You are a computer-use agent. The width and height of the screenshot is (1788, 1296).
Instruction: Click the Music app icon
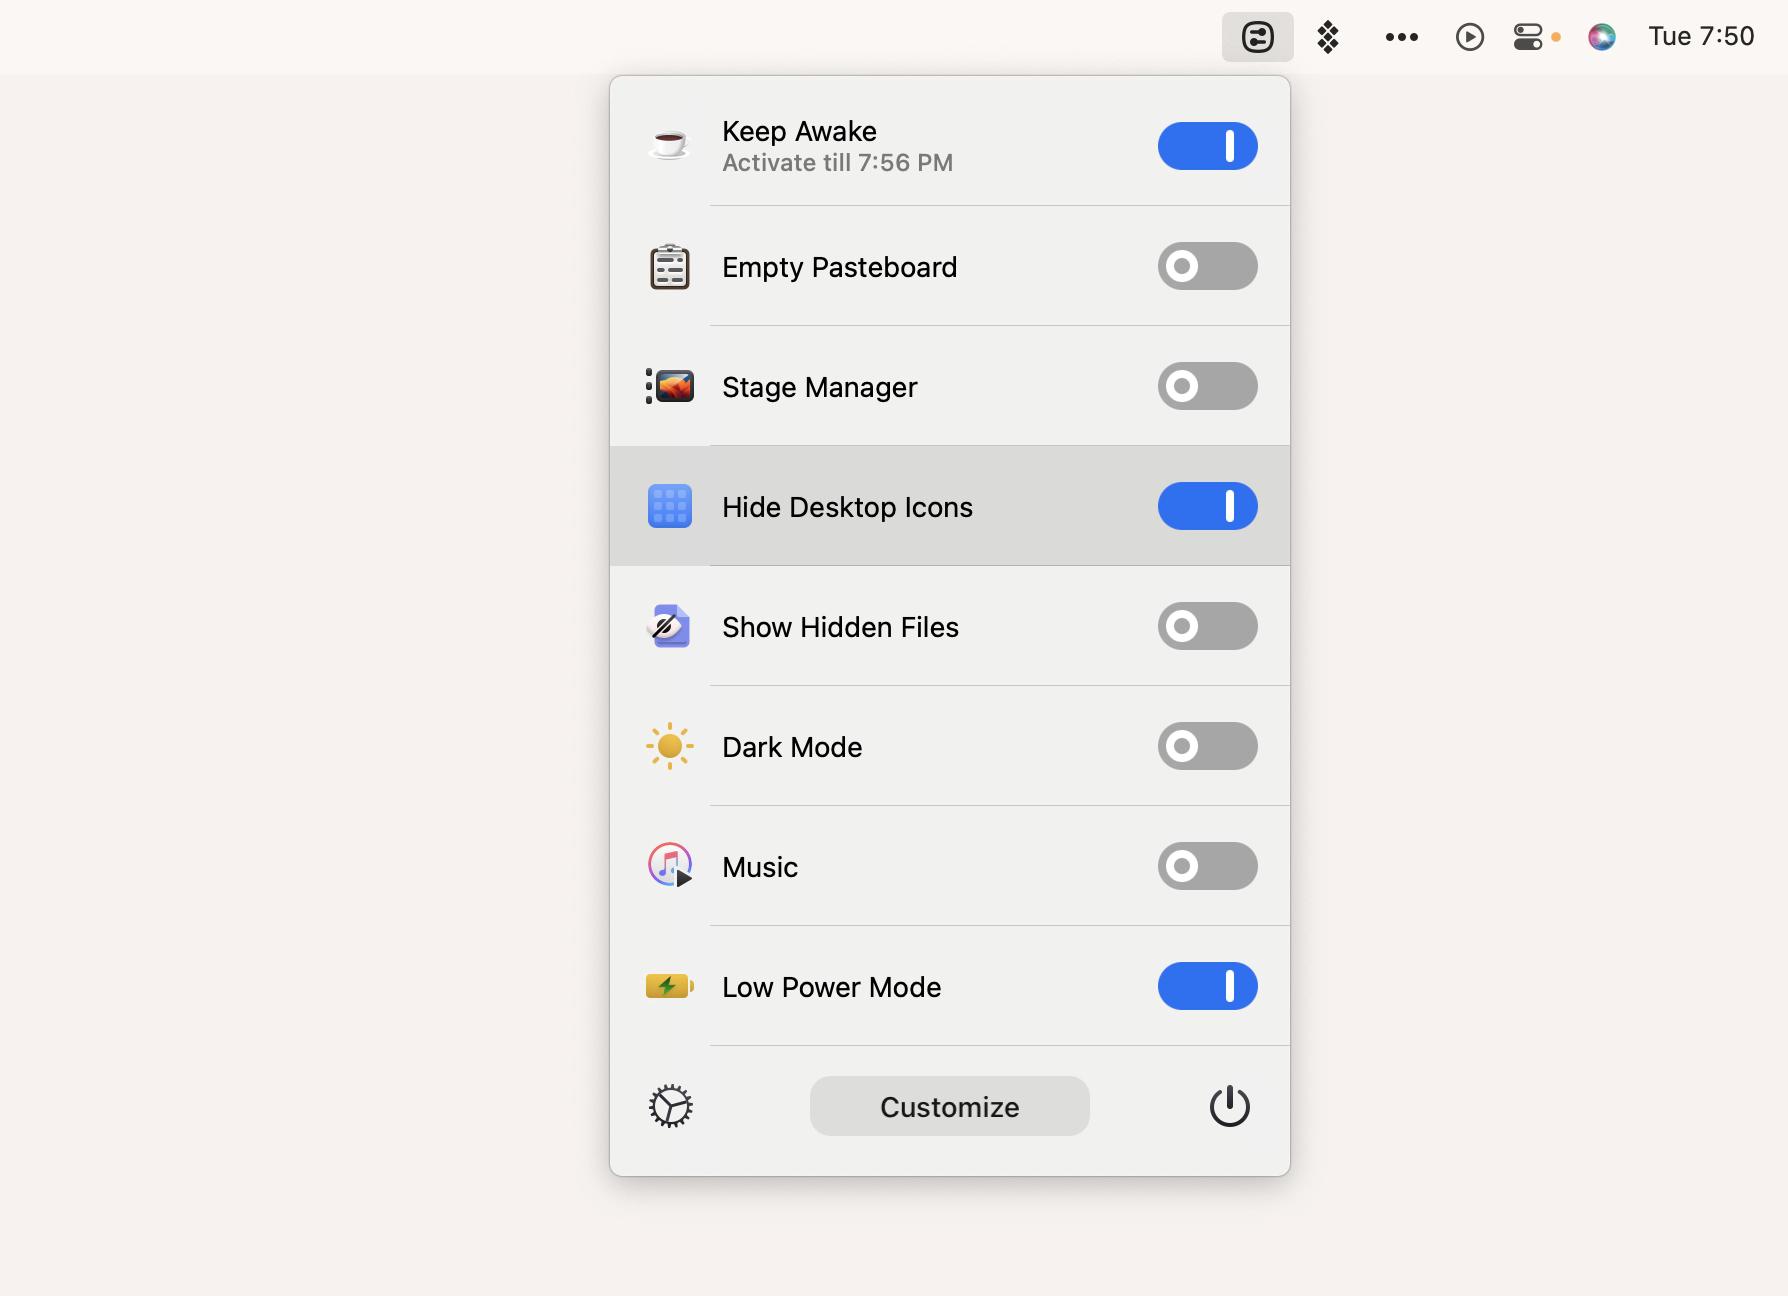click(x=670, y=866)
